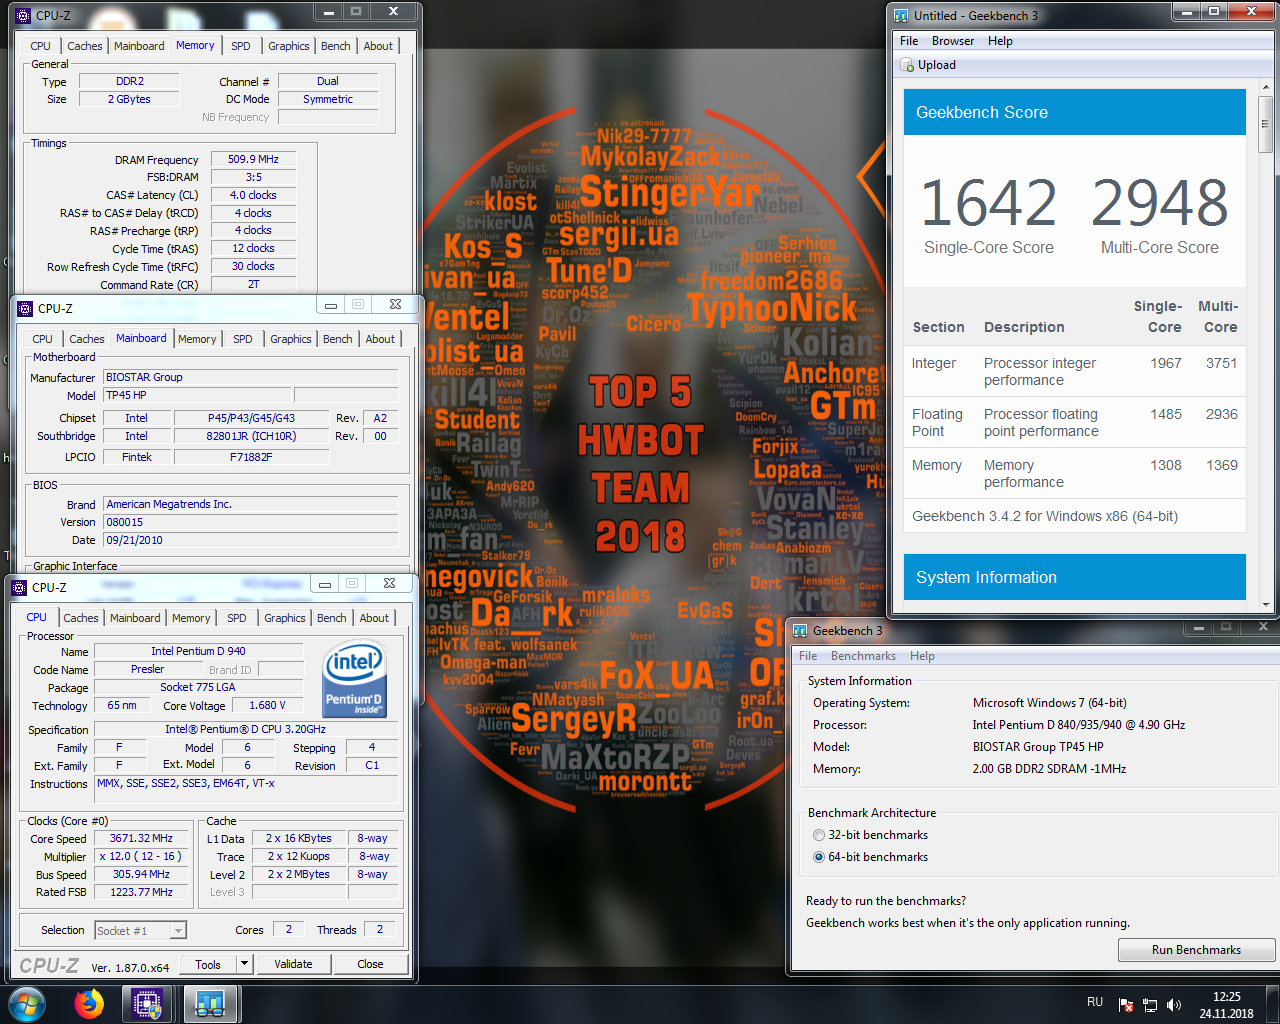The image size is (1280, 1024).
Task: Click the Run Benchmarks button
Action: [1196, 950]
